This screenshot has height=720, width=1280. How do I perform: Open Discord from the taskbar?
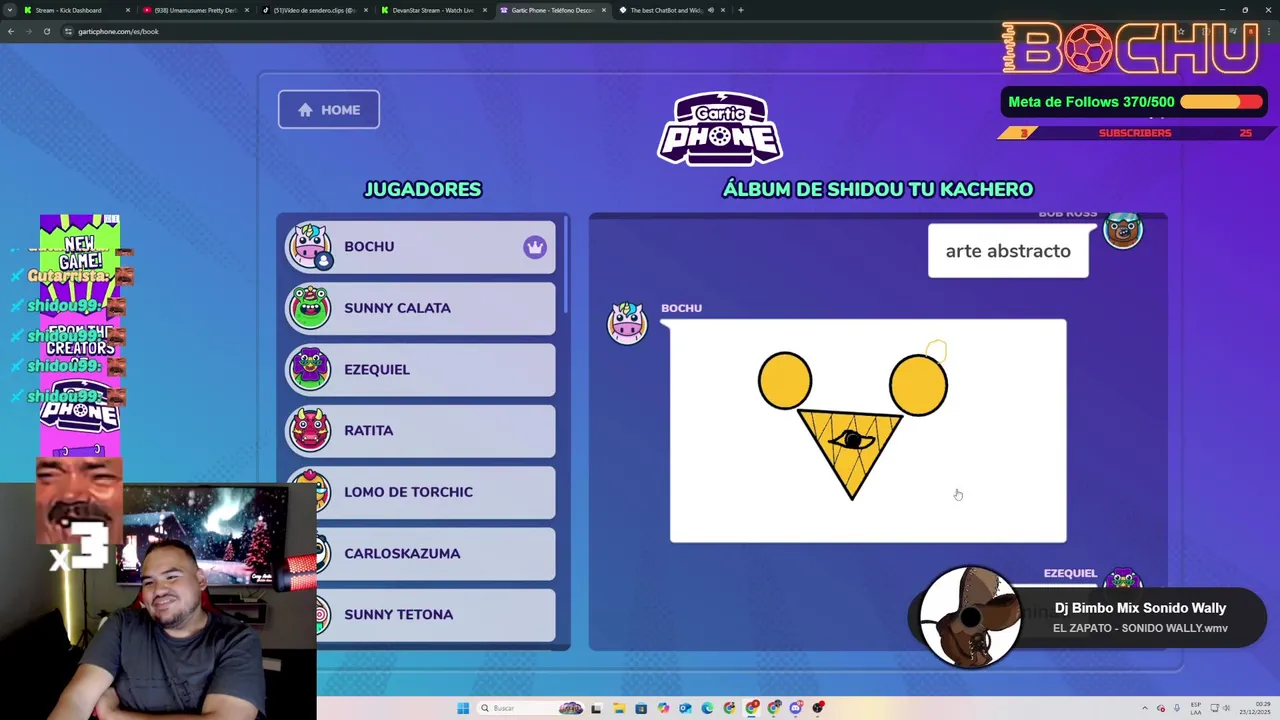796,708
